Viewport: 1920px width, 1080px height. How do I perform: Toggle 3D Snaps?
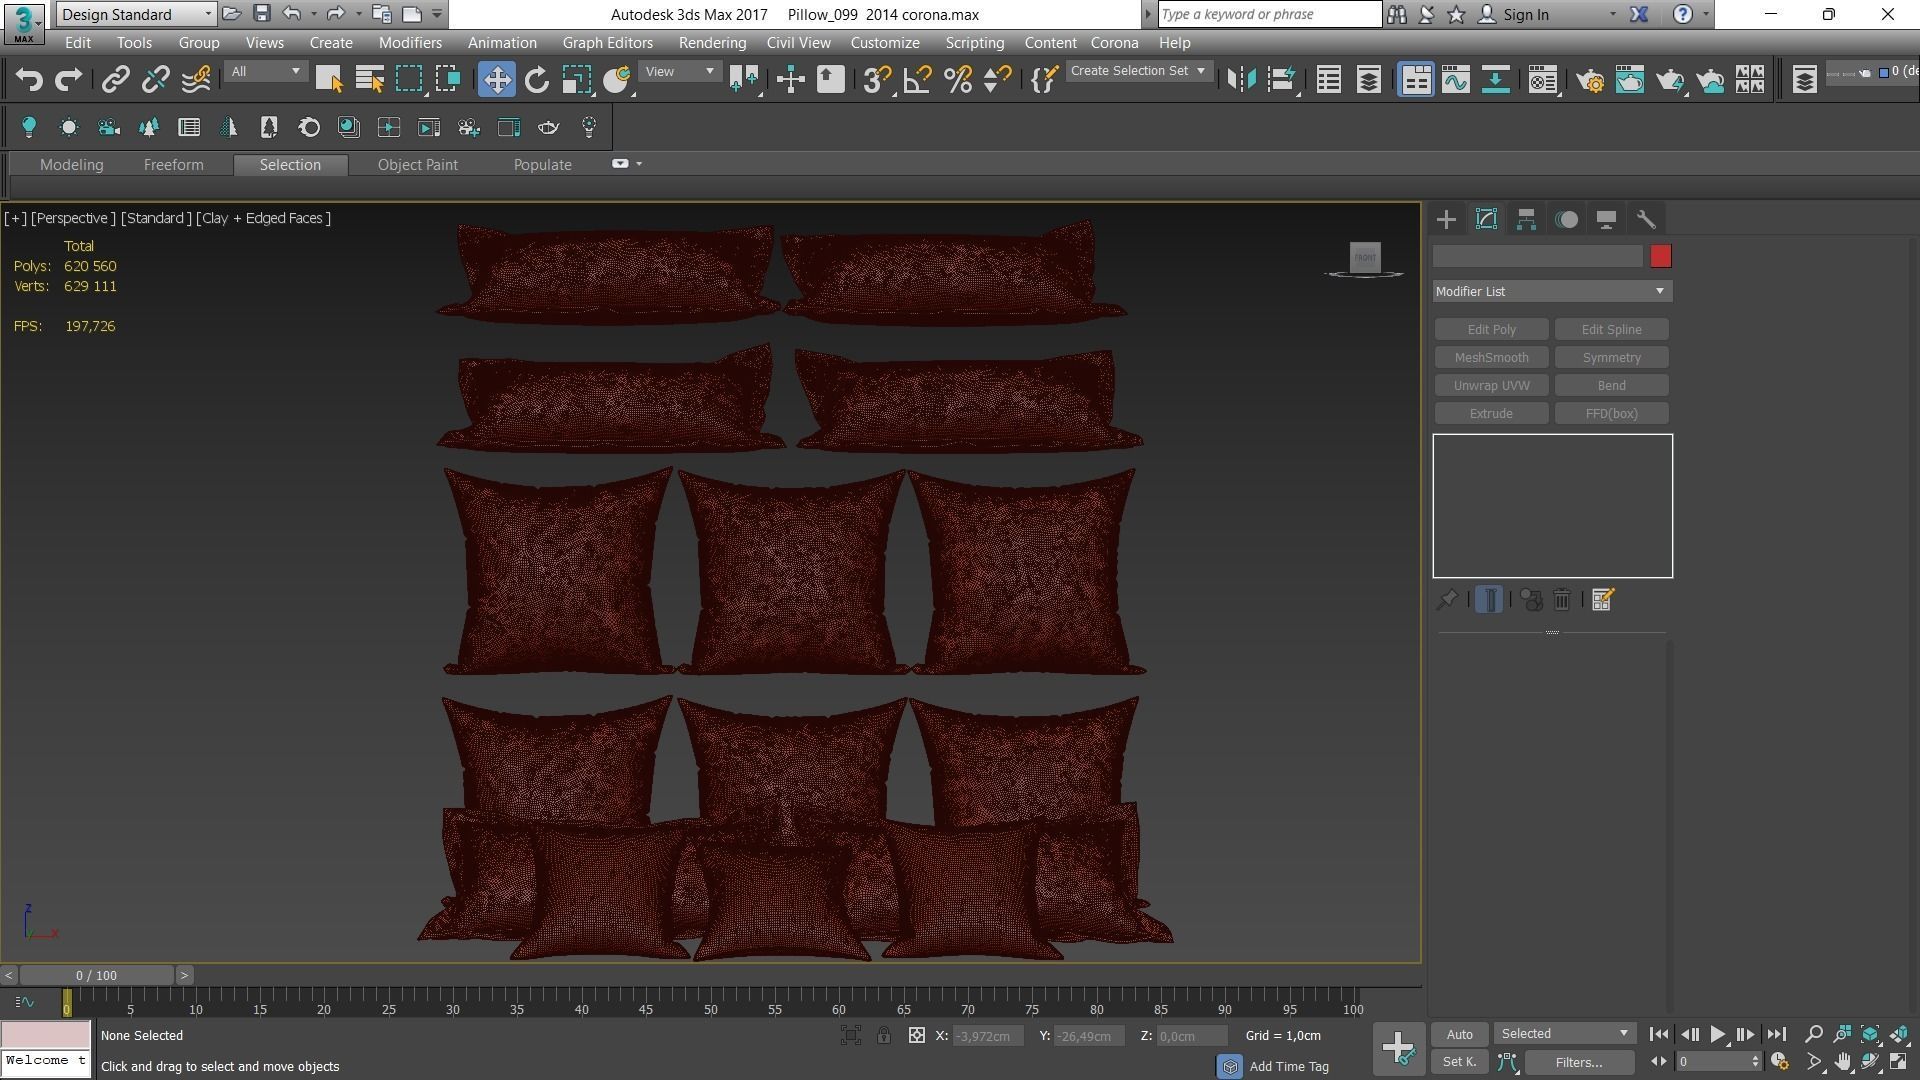click(877, 80)
